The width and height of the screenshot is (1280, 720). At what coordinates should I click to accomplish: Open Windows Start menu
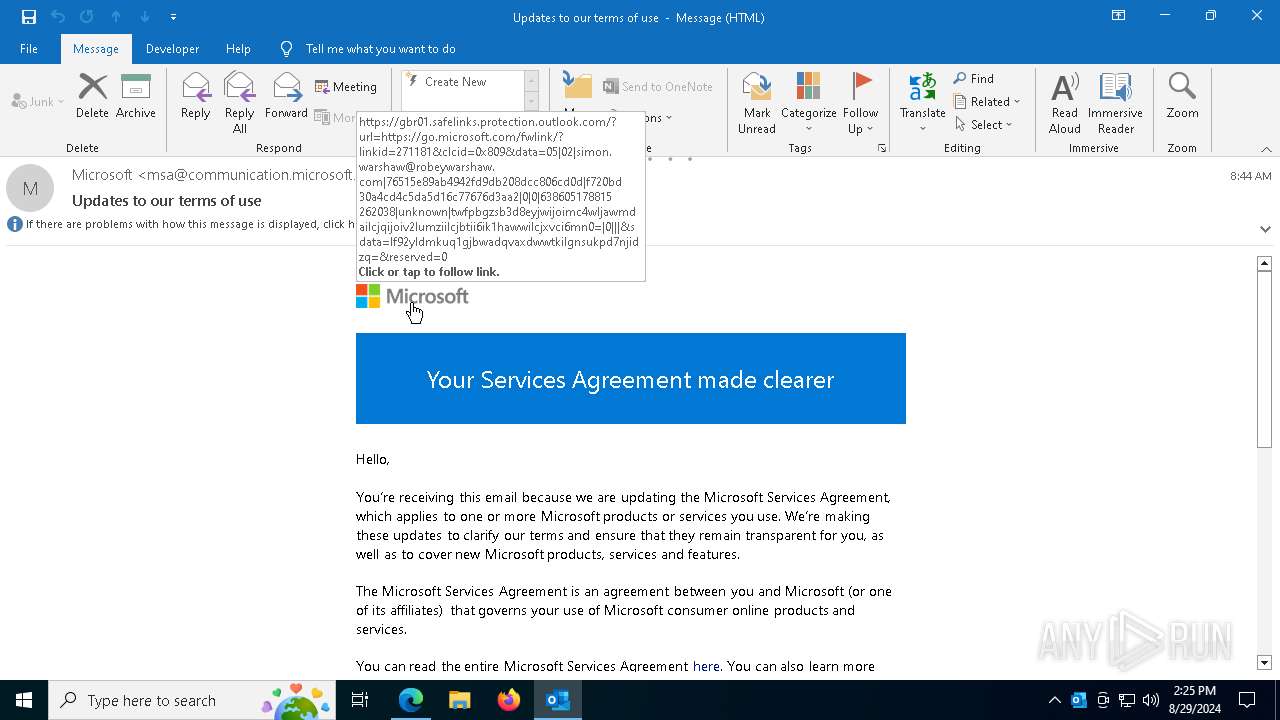24,700
